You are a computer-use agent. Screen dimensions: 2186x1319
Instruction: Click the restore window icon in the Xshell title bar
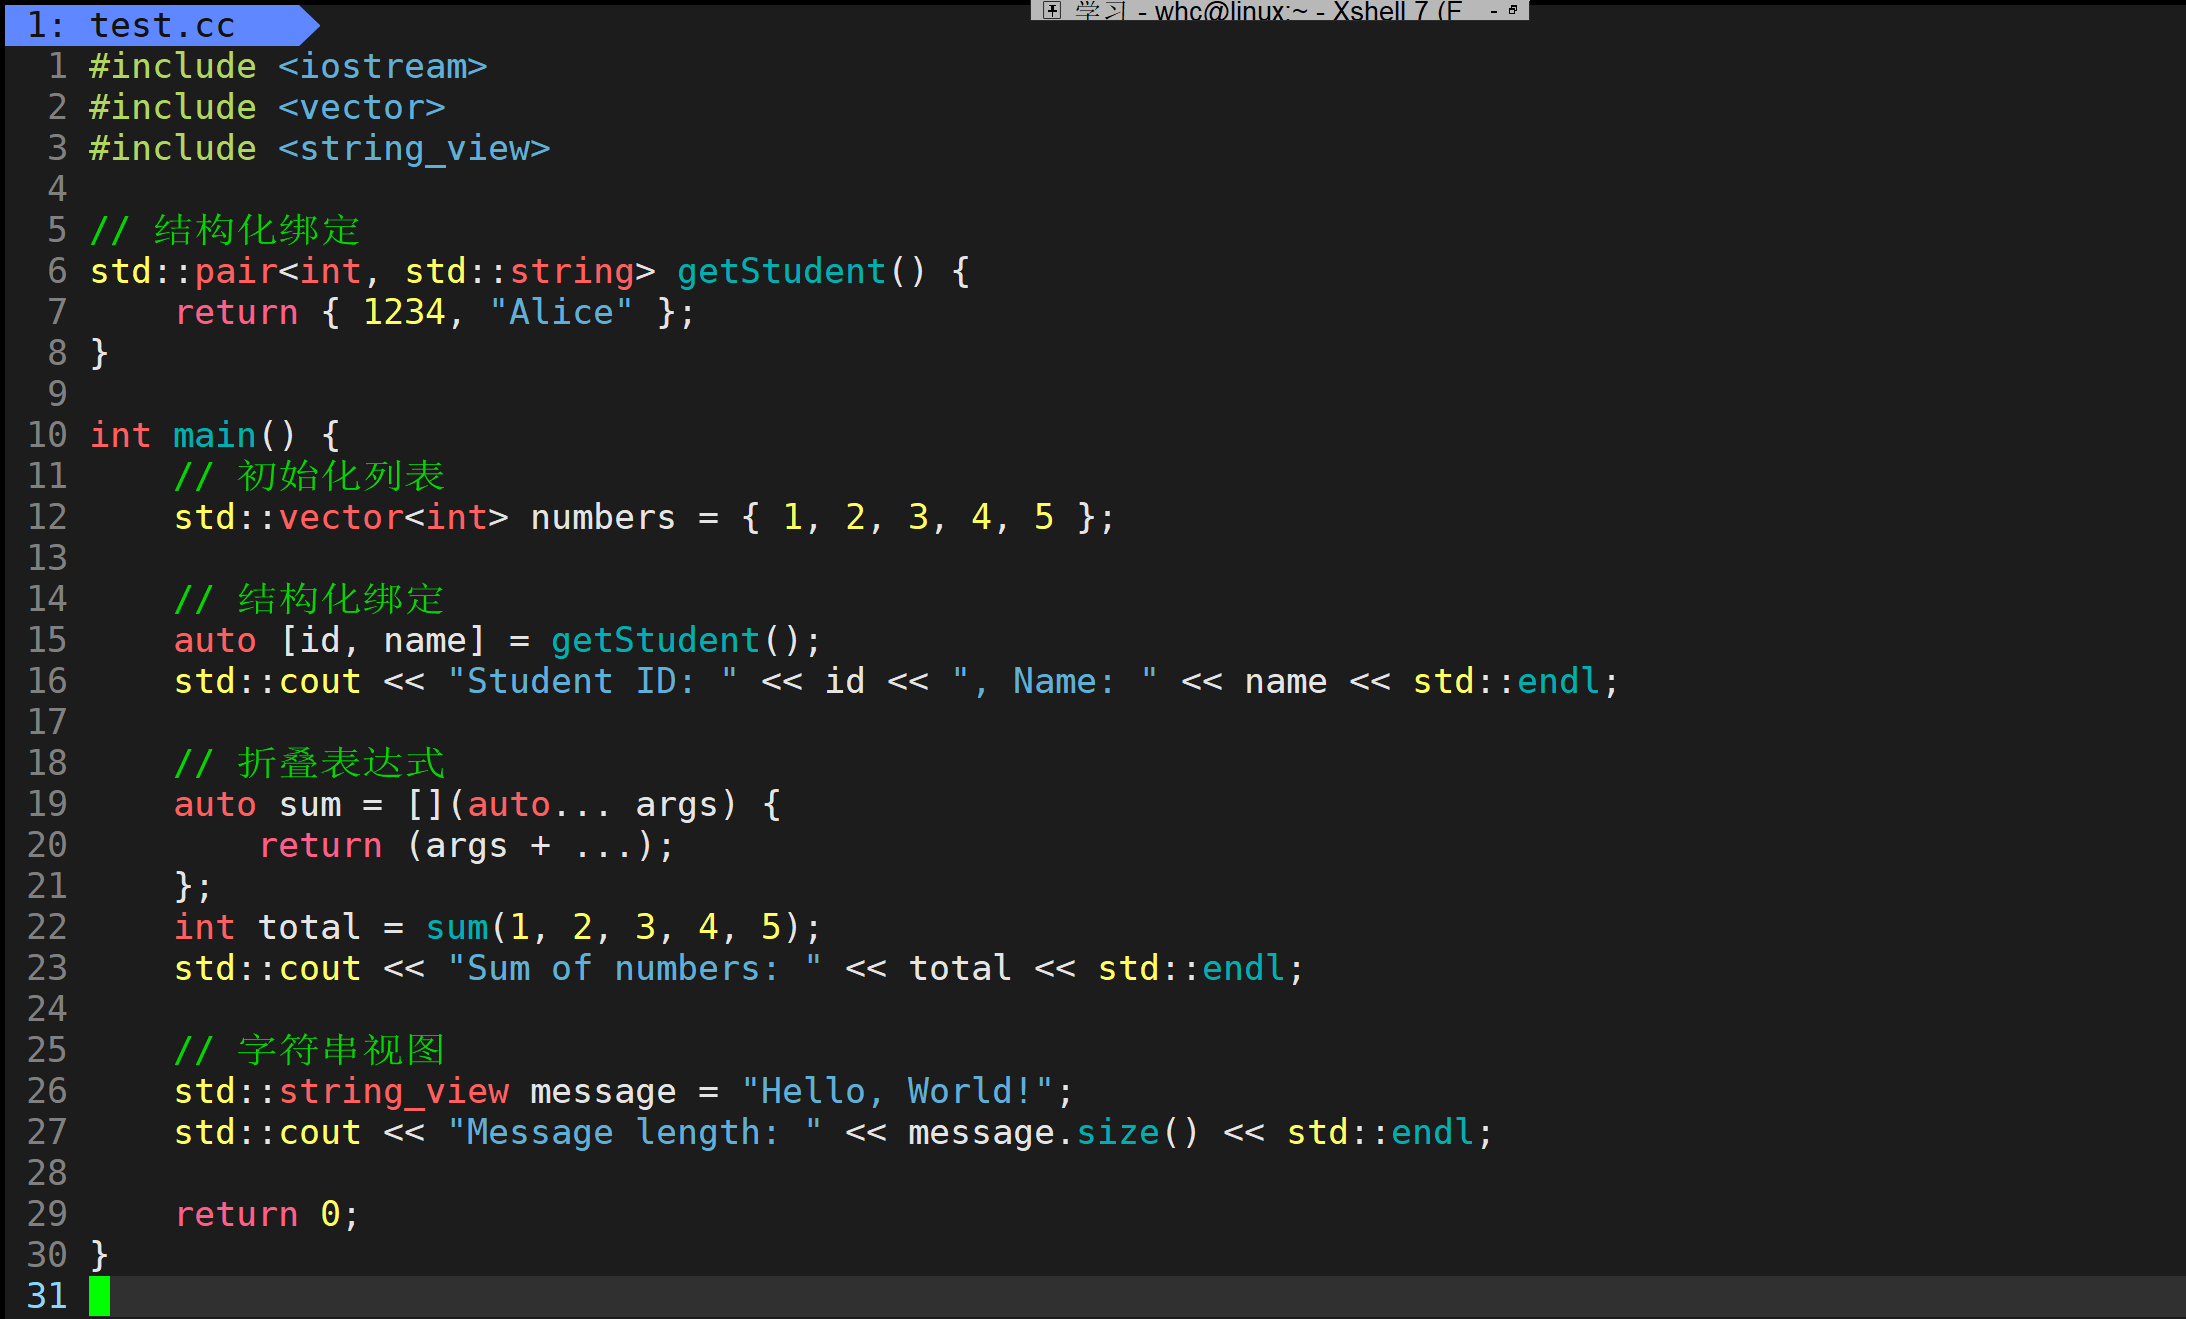coord(1513,10)
